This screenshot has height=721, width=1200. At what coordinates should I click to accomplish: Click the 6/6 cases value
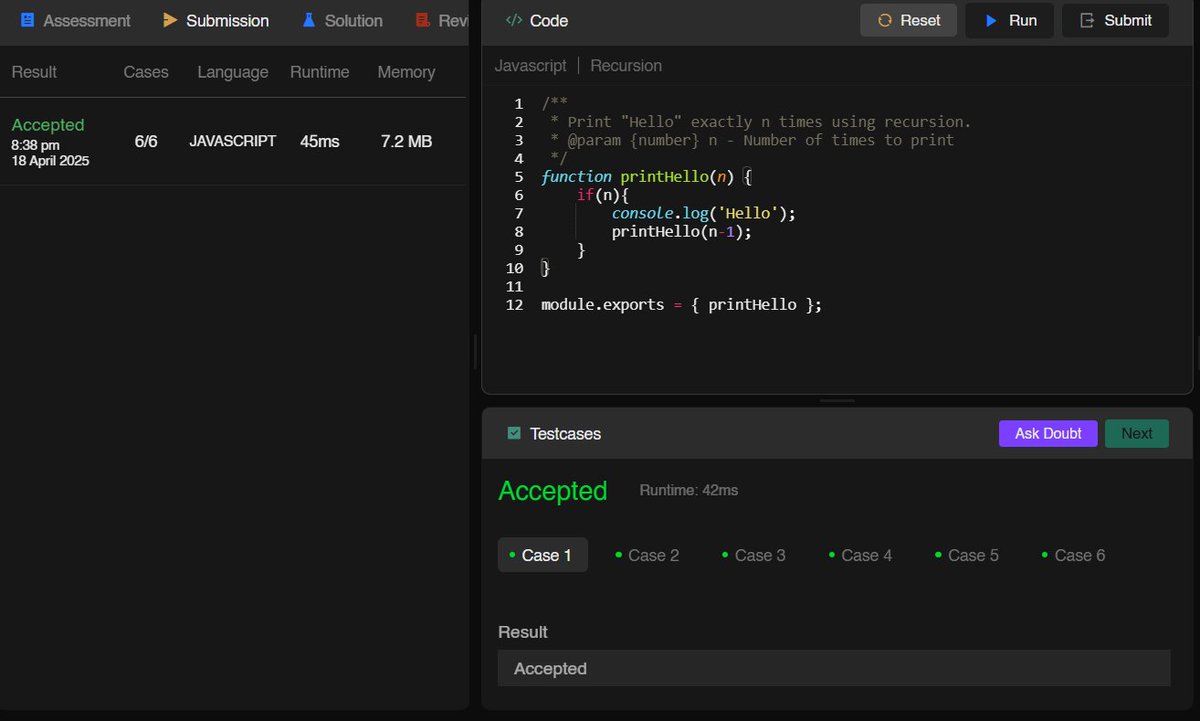pos(146,141)
